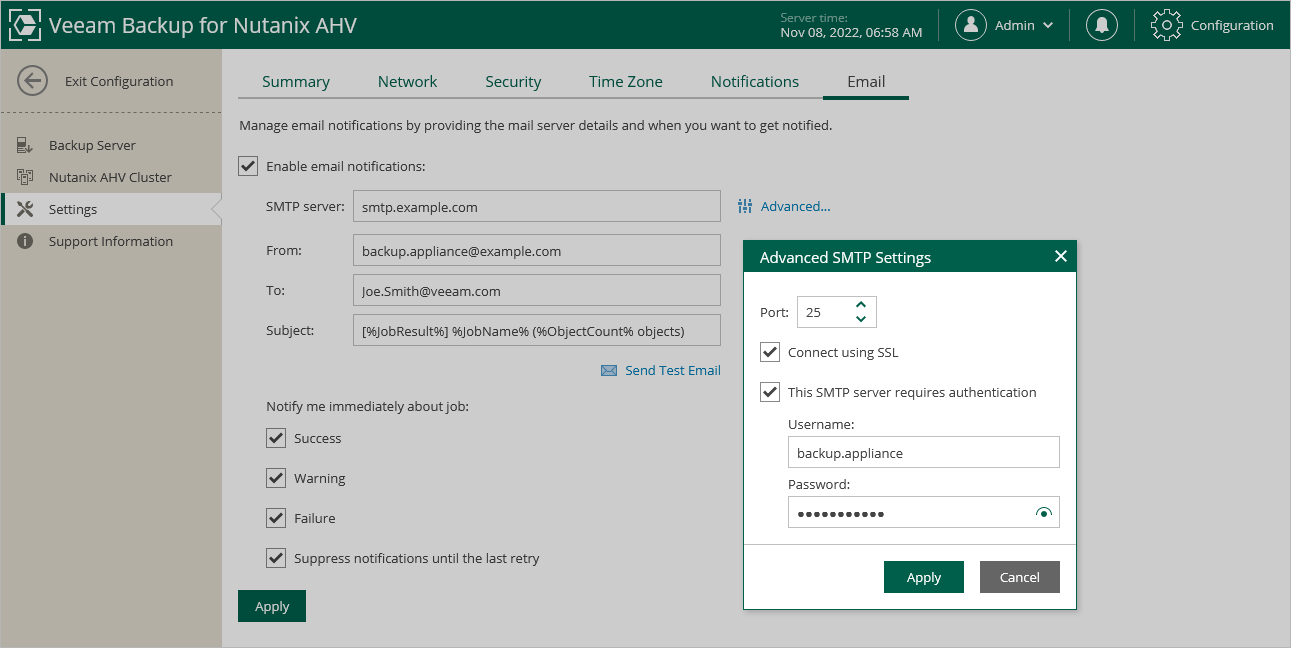Click the From email input field

[x=537, y=251]
